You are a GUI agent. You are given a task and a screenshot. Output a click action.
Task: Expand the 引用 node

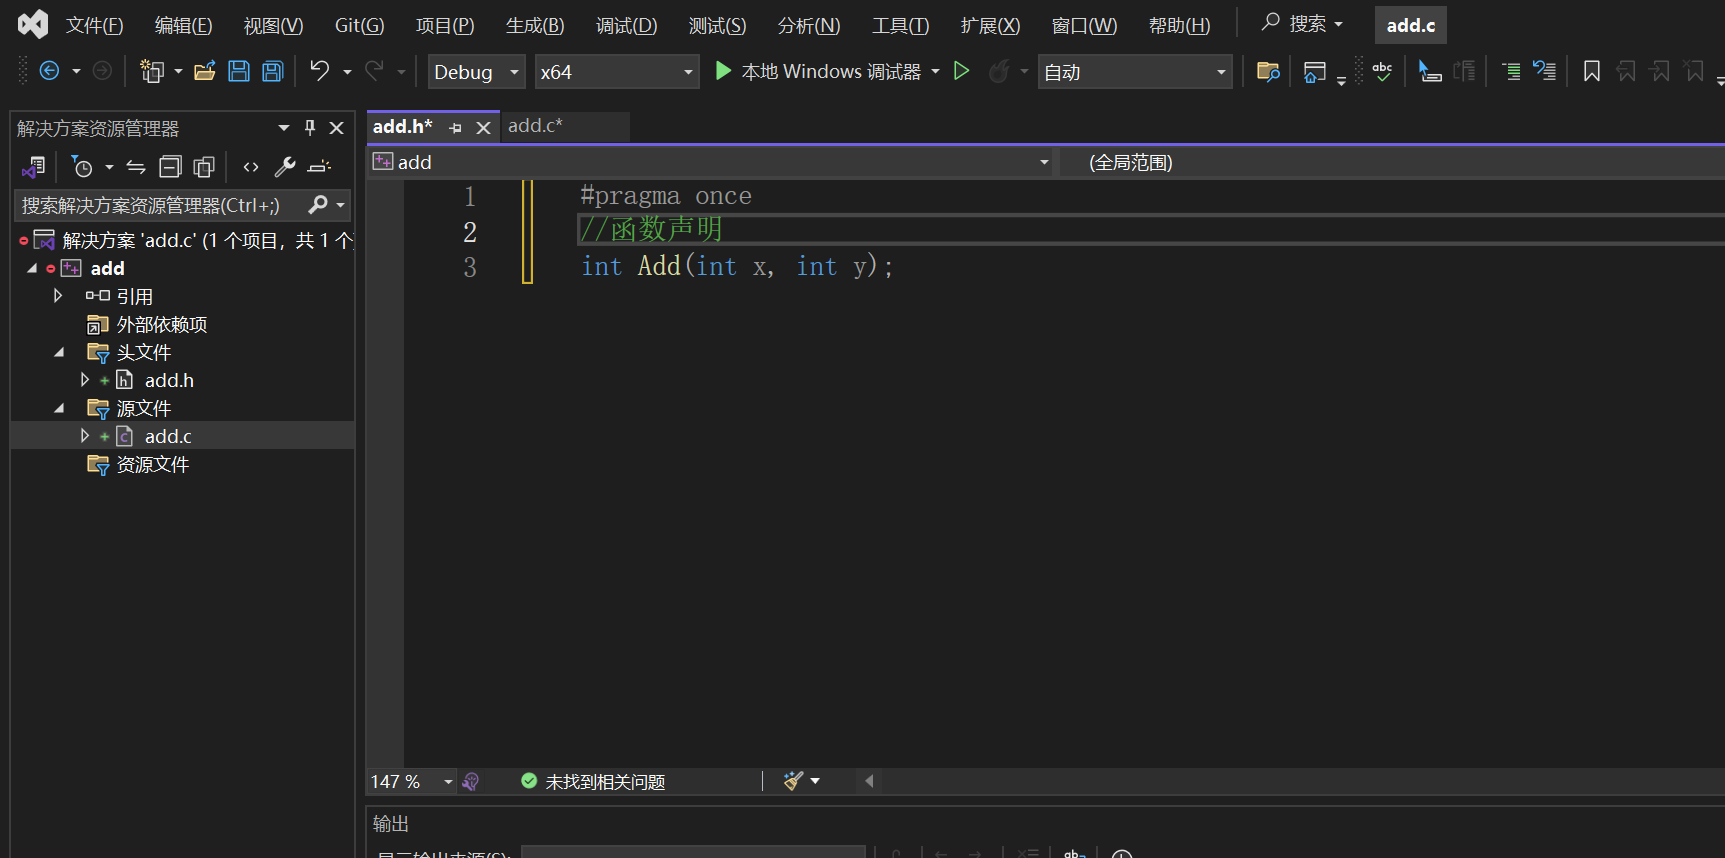coord(58,296)
